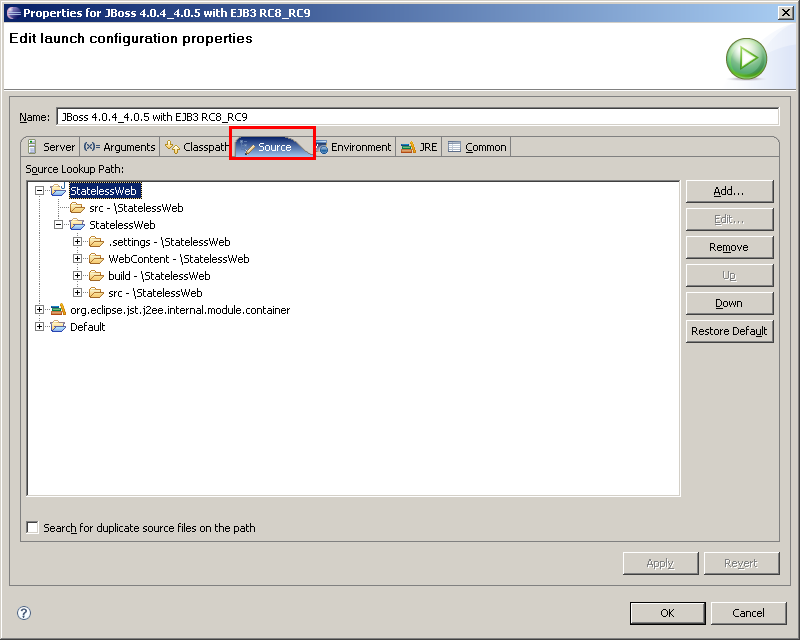Enable search for duplicate source files checkbox
The image size is (800, 640).
32,527
